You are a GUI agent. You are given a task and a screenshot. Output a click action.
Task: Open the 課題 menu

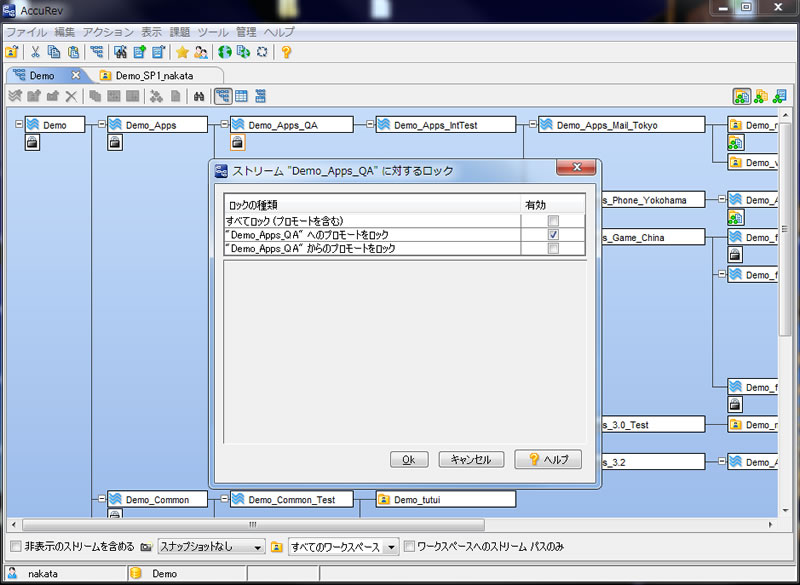[179, 32]
